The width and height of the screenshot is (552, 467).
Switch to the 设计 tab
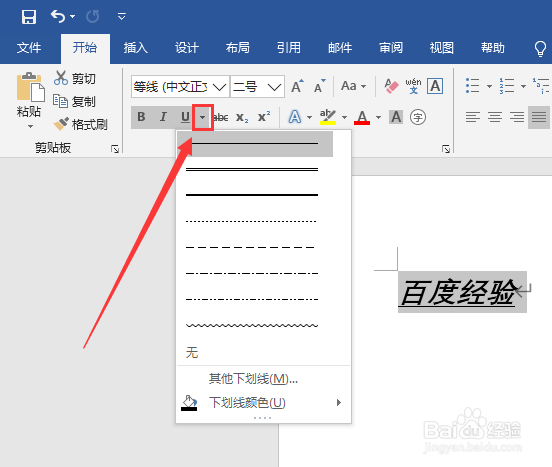187,48
